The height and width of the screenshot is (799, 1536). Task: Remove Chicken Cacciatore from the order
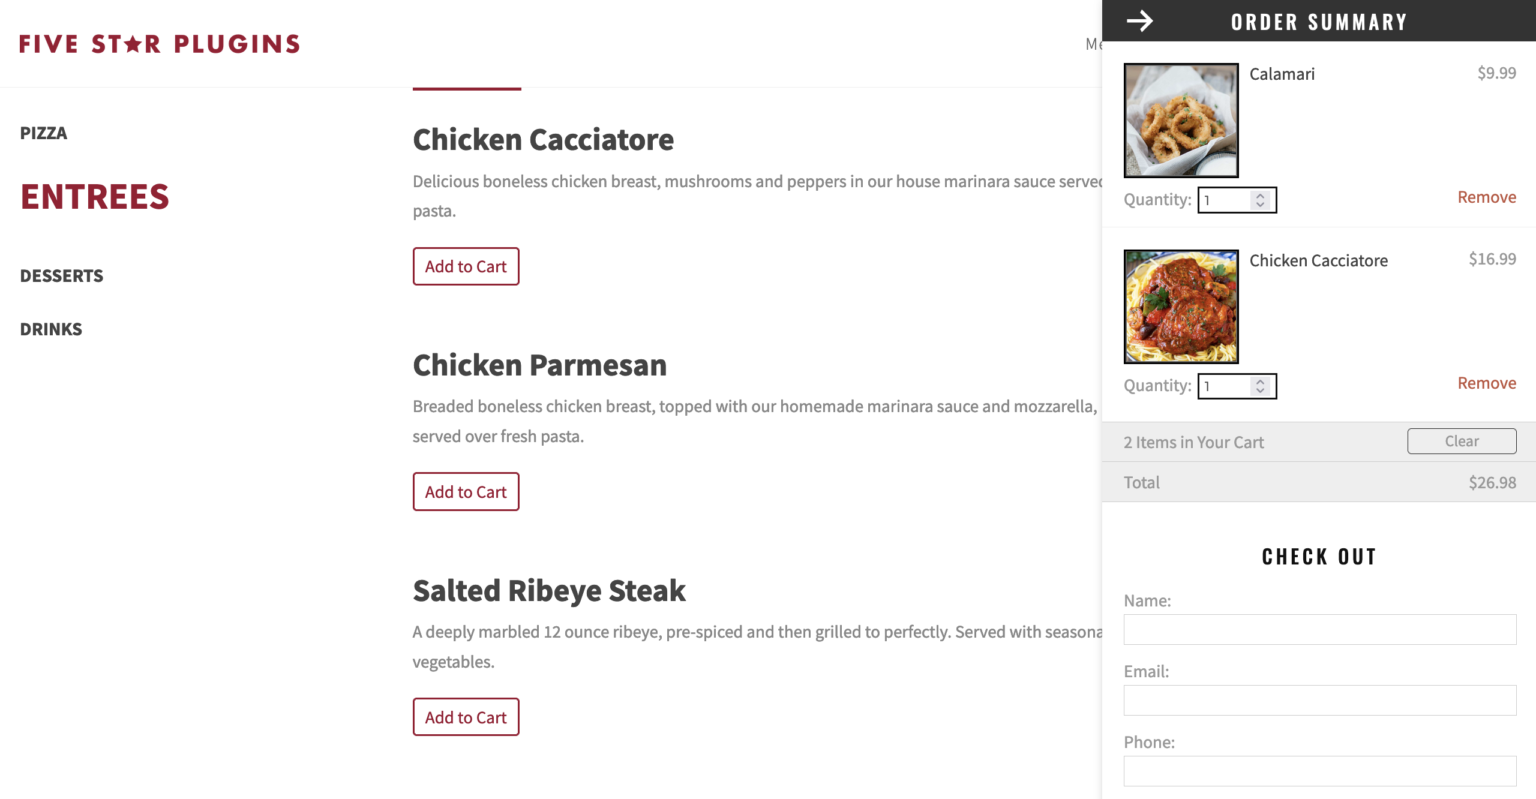(1487, 383)
